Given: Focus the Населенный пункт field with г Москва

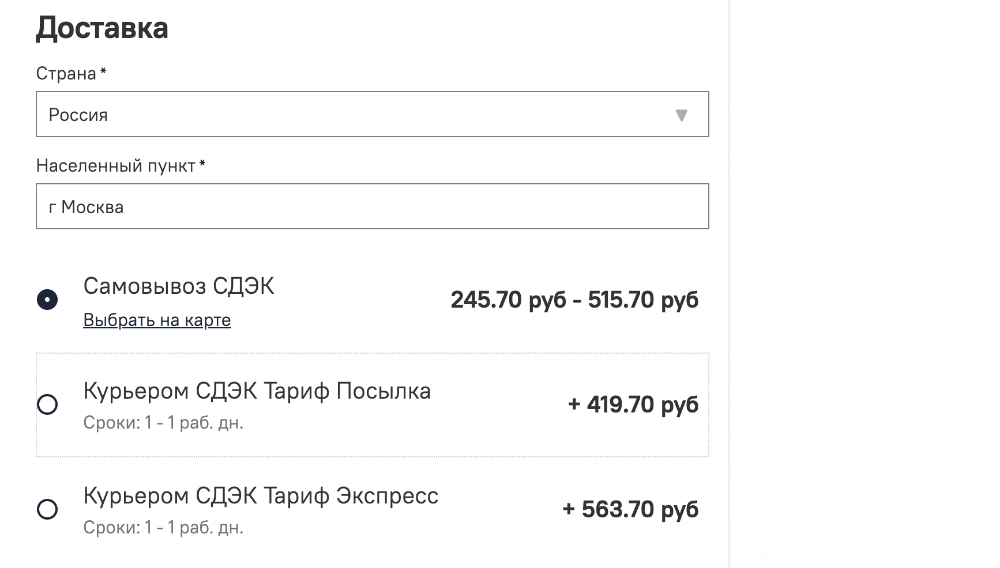Looking at the screenshot, I should point(372,207).
